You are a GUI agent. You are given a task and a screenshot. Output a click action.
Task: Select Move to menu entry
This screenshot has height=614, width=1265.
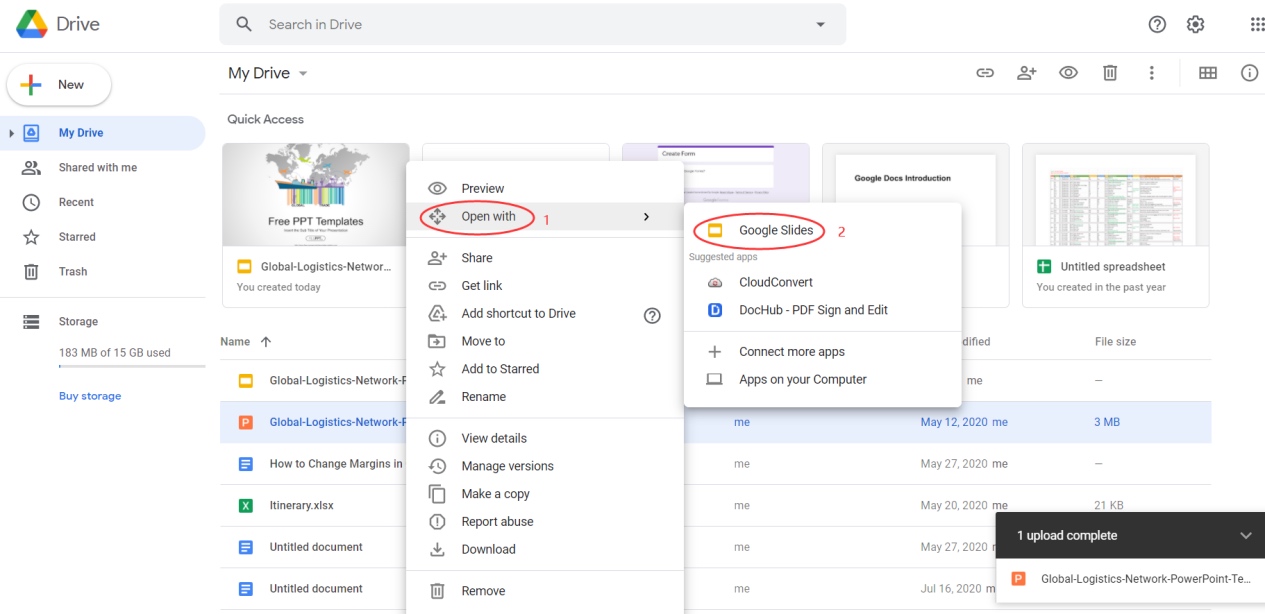[x=545, y=342]
